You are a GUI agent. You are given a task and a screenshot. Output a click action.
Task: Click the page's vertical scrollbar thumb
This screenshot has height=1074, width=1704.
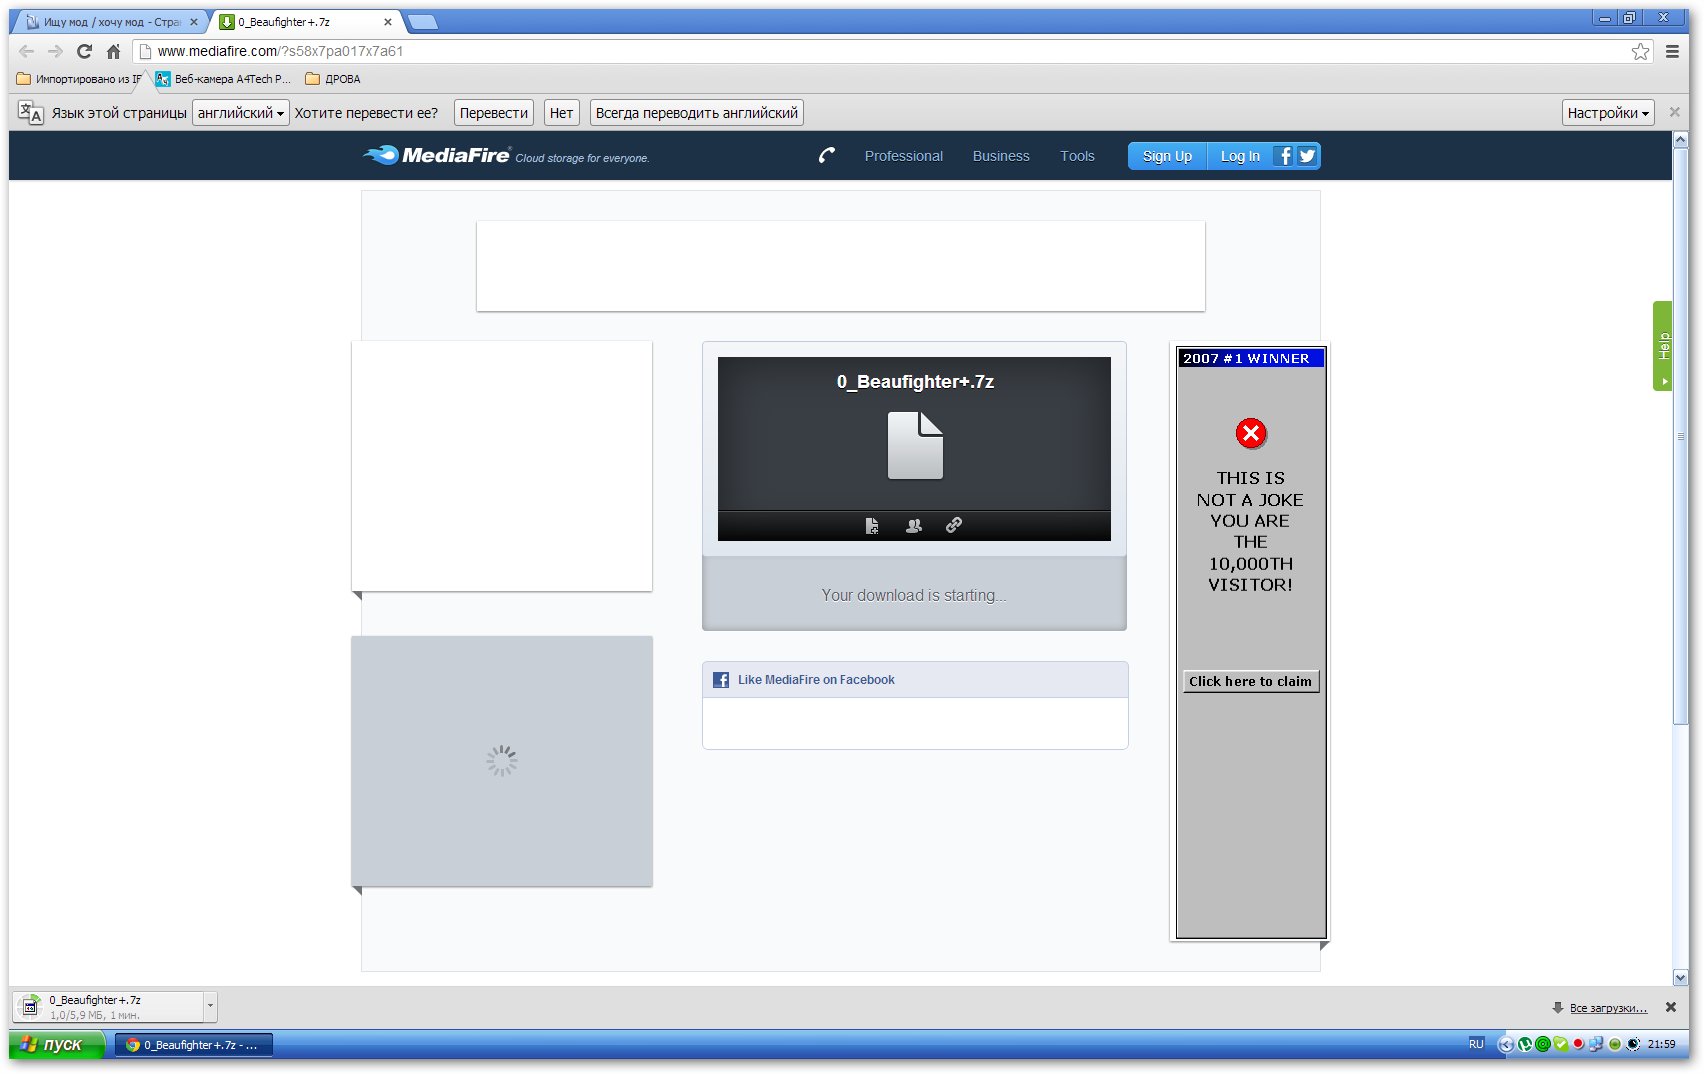(x=1681, y=436)
